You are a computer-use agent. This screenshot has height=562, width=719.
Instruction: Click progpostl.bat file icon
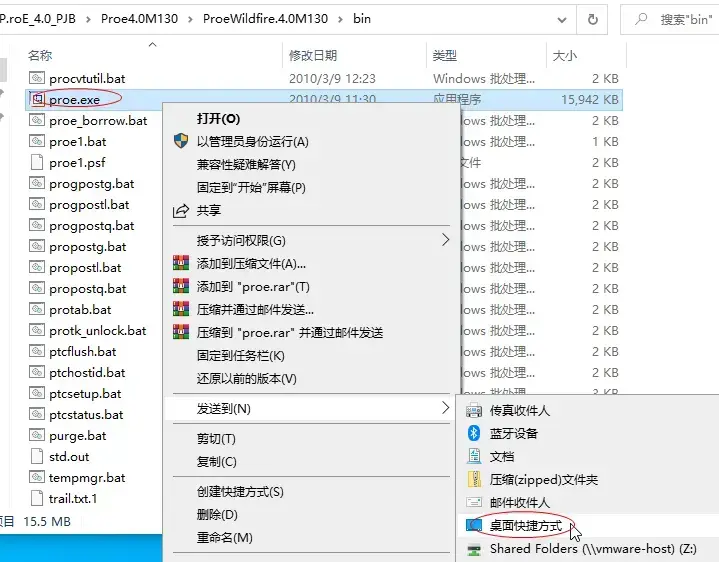click(37, 204)
